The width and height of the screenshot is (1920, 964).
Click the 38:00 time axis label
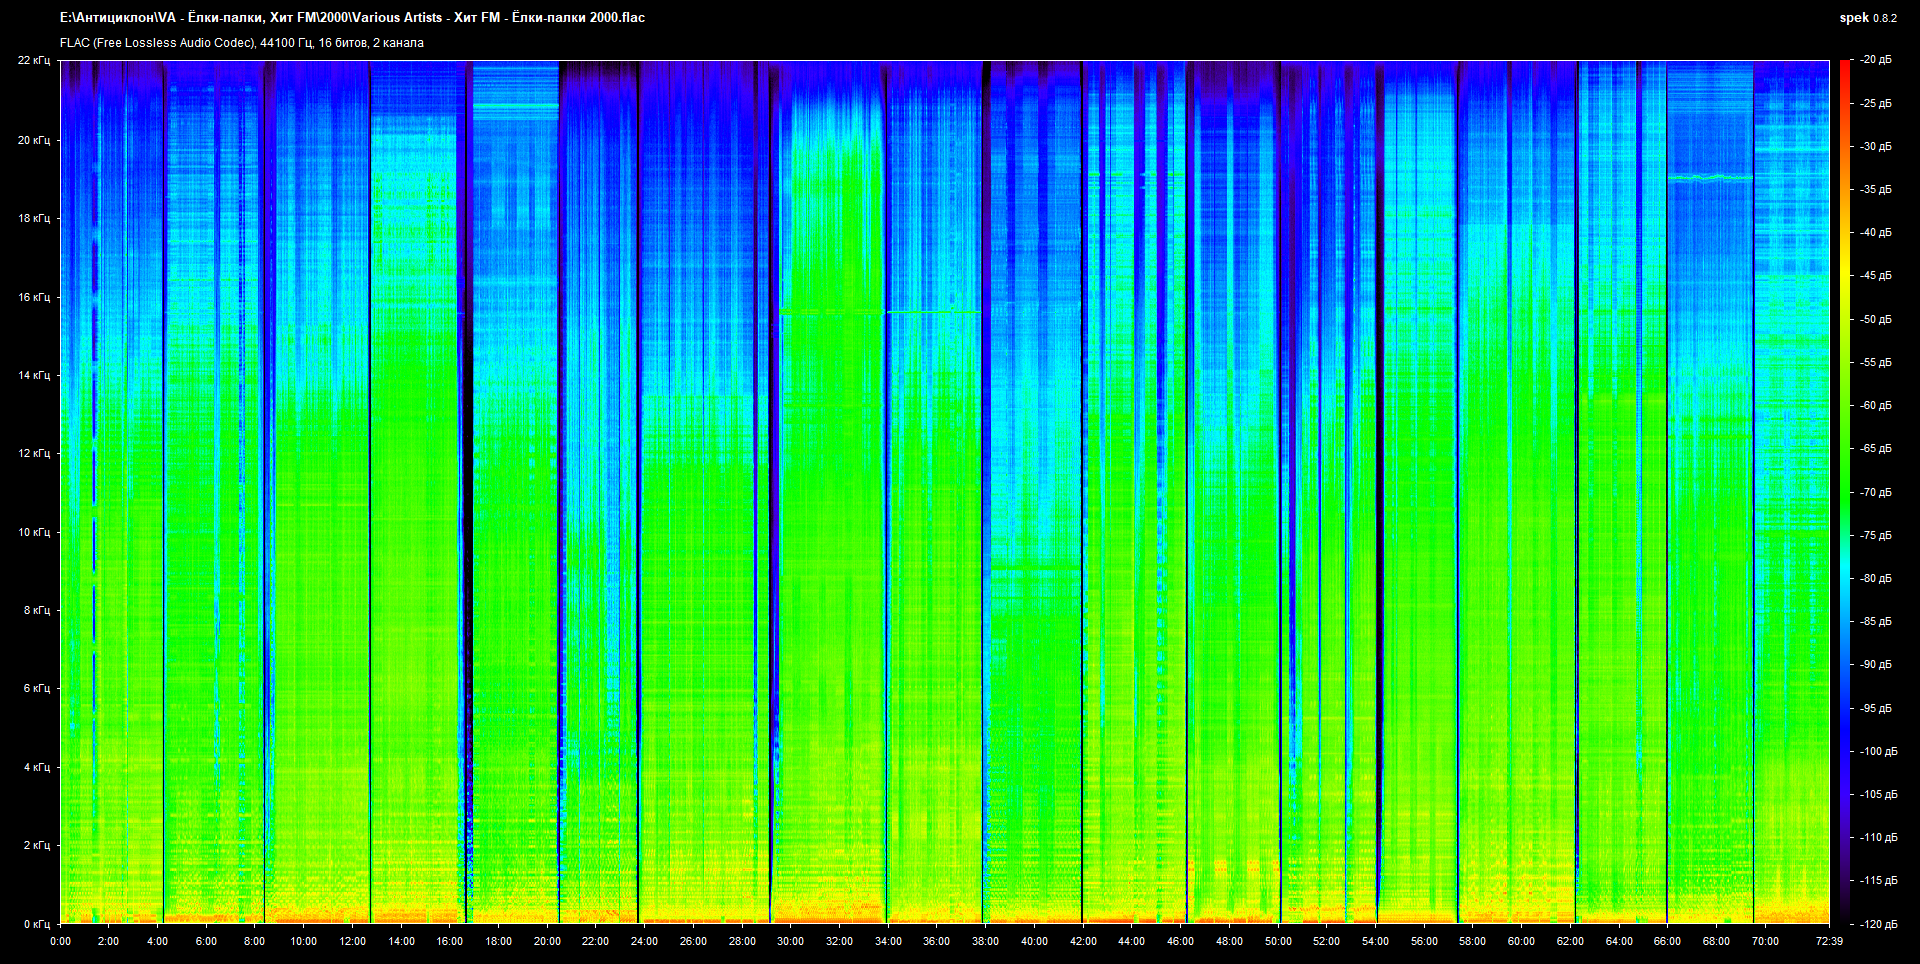[x=985, y=941]
